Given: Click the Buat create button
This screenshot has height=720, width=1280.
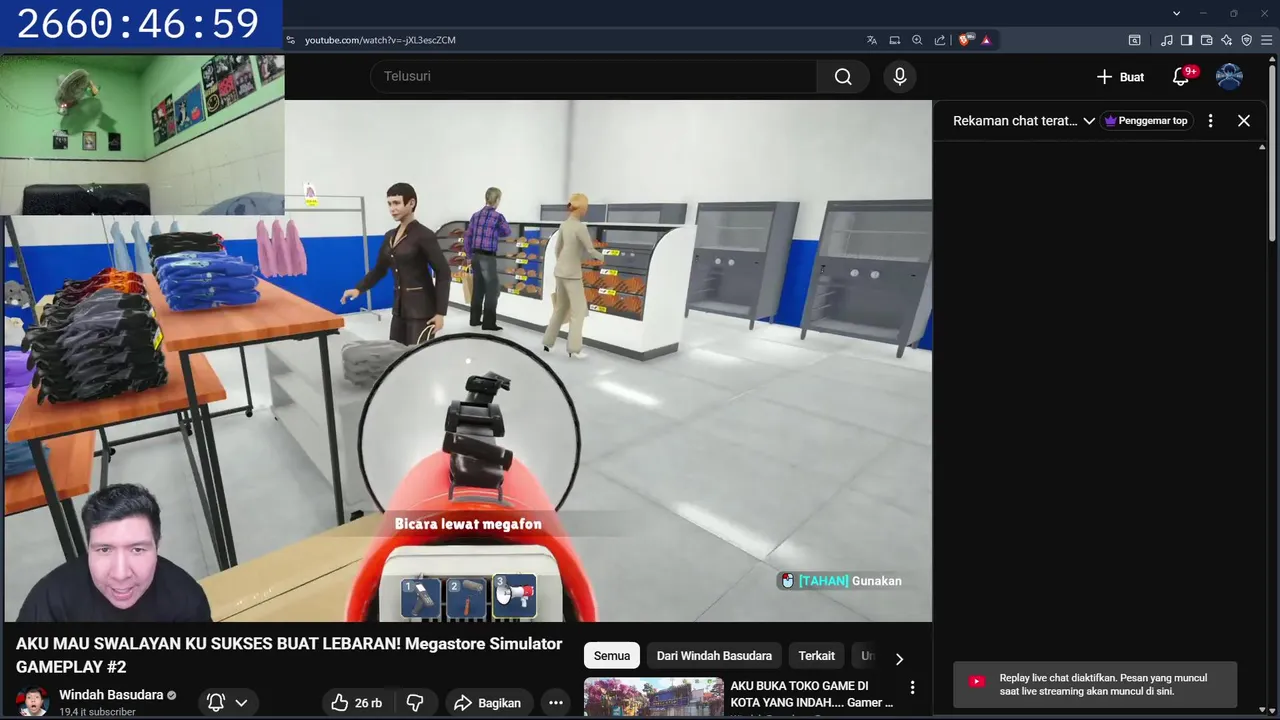Looking at the screenshot, I should point(1120,77).
